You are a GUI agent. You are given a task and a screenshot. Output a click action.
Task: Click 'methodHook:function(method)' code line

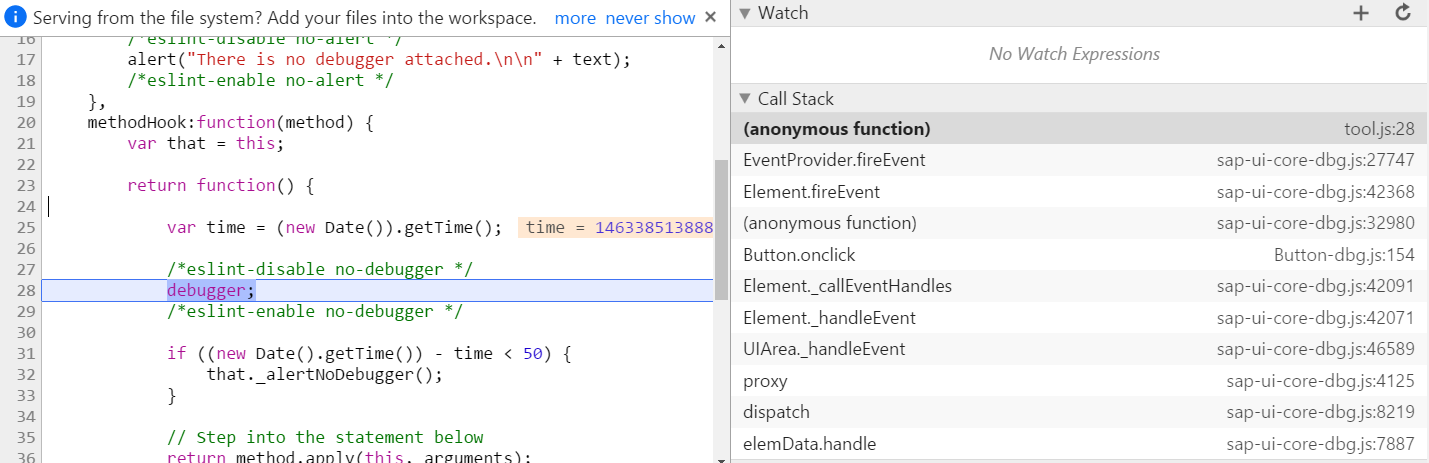click(x=230, y=122)
